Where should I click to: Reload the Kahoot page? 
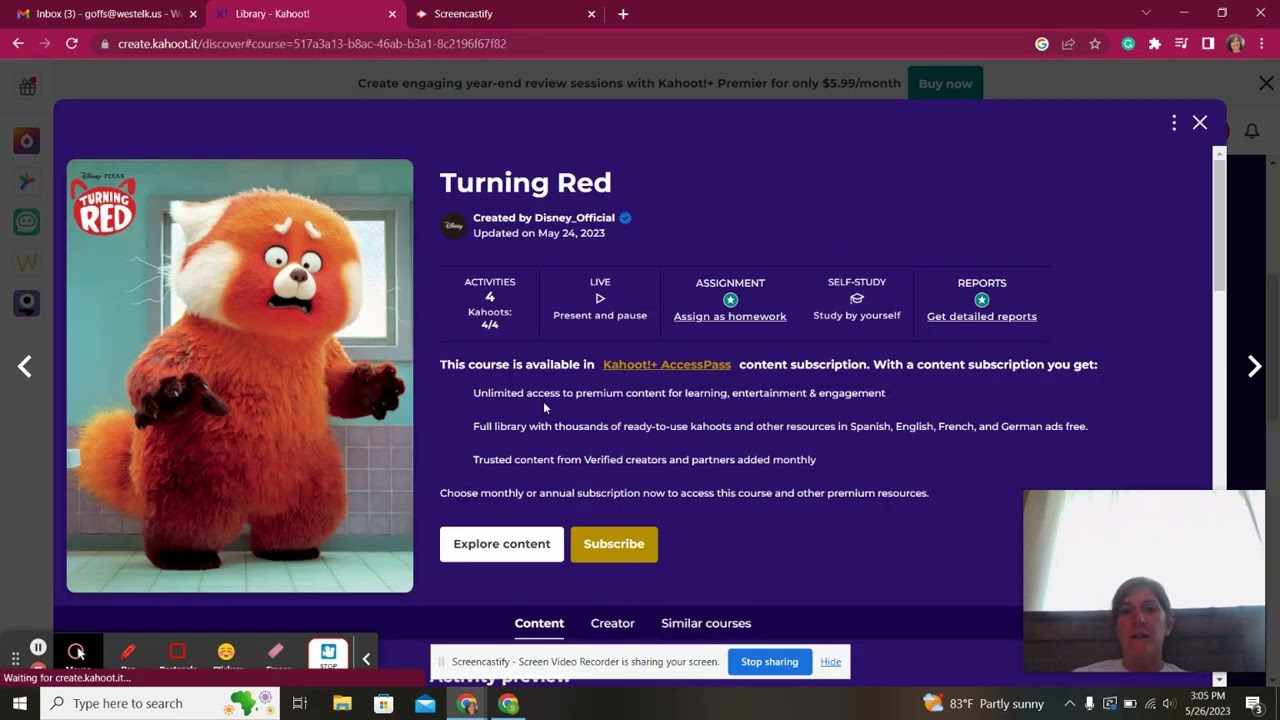coord(72,44)
